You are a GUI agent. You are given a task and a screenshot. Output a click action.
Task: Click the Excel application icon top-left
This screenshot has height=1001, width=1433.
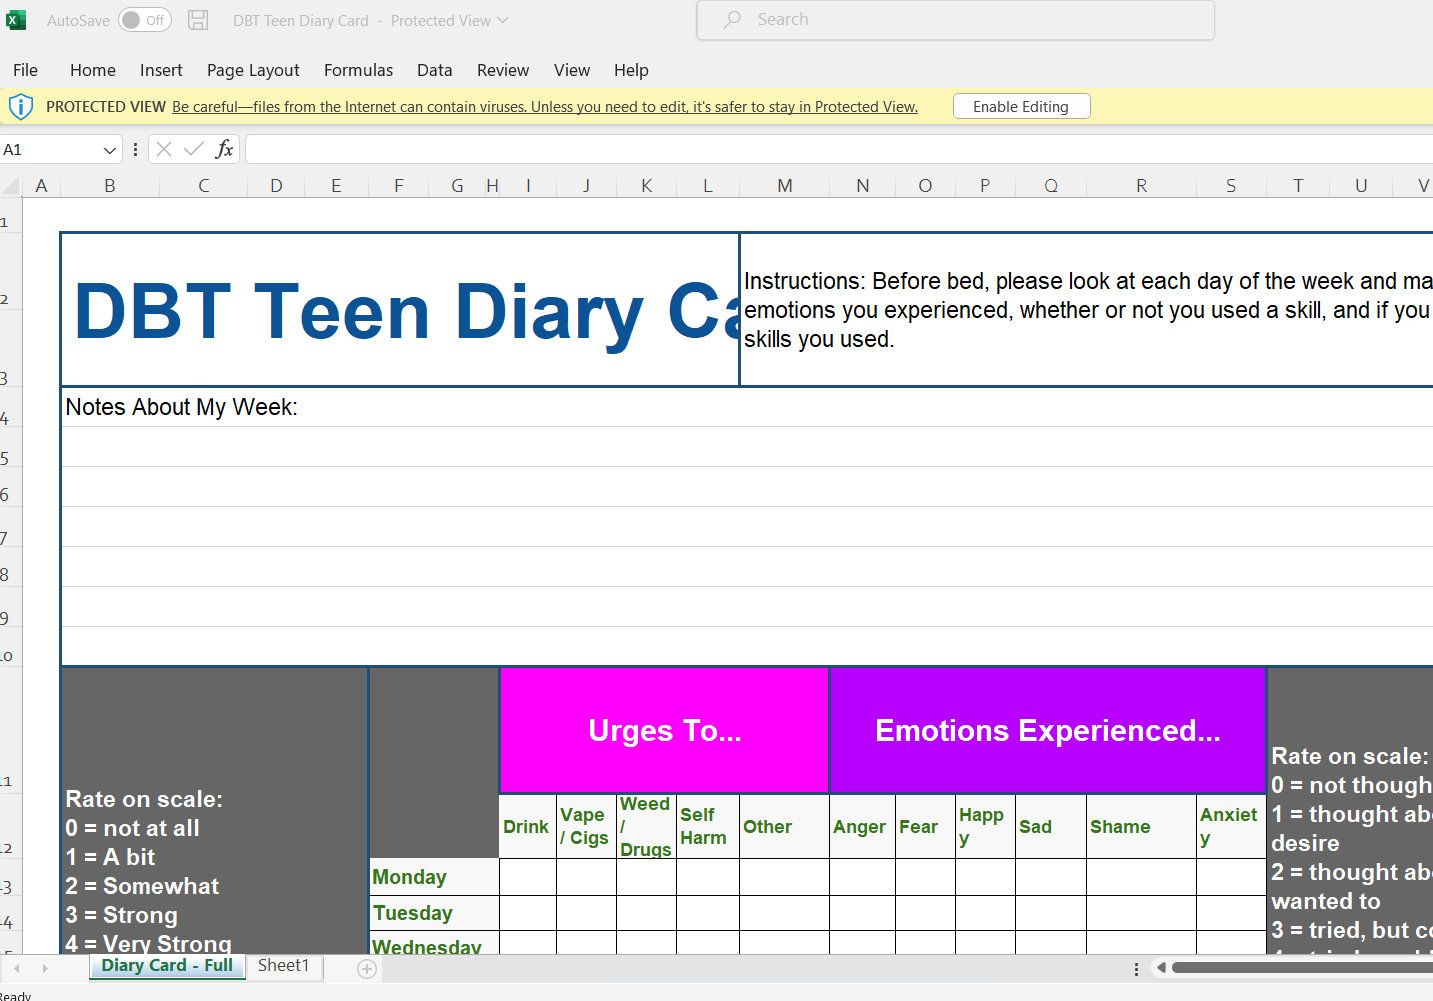point(15,19)
